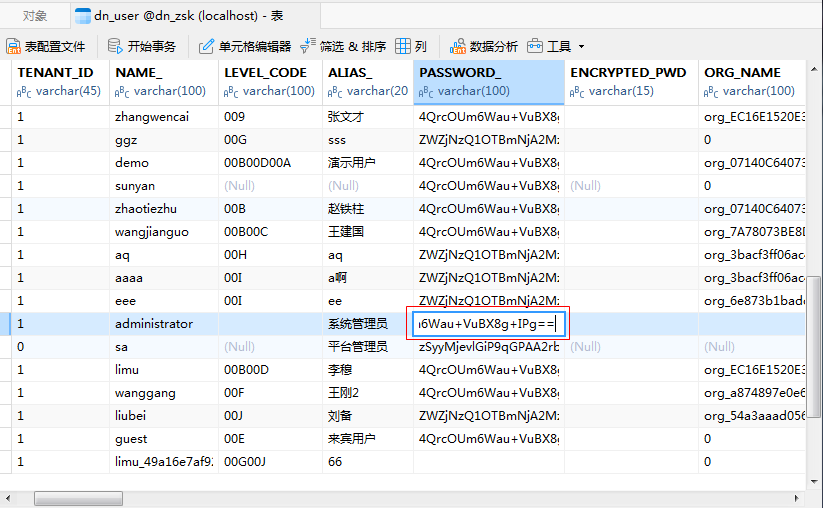The image size is (823, 508).
Task: Click the Columns (列) toolbar button
Action: [411, 46]
